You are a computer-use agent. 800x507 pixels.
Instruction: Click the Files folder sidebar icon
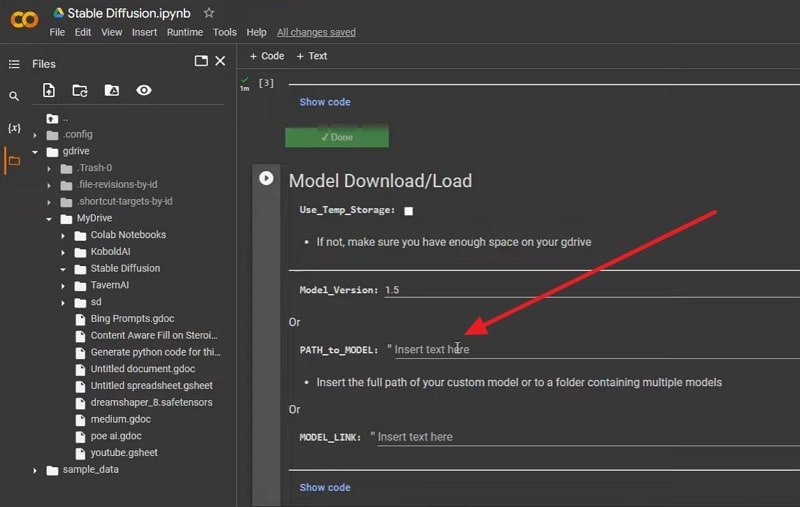(x=14, y=161)
